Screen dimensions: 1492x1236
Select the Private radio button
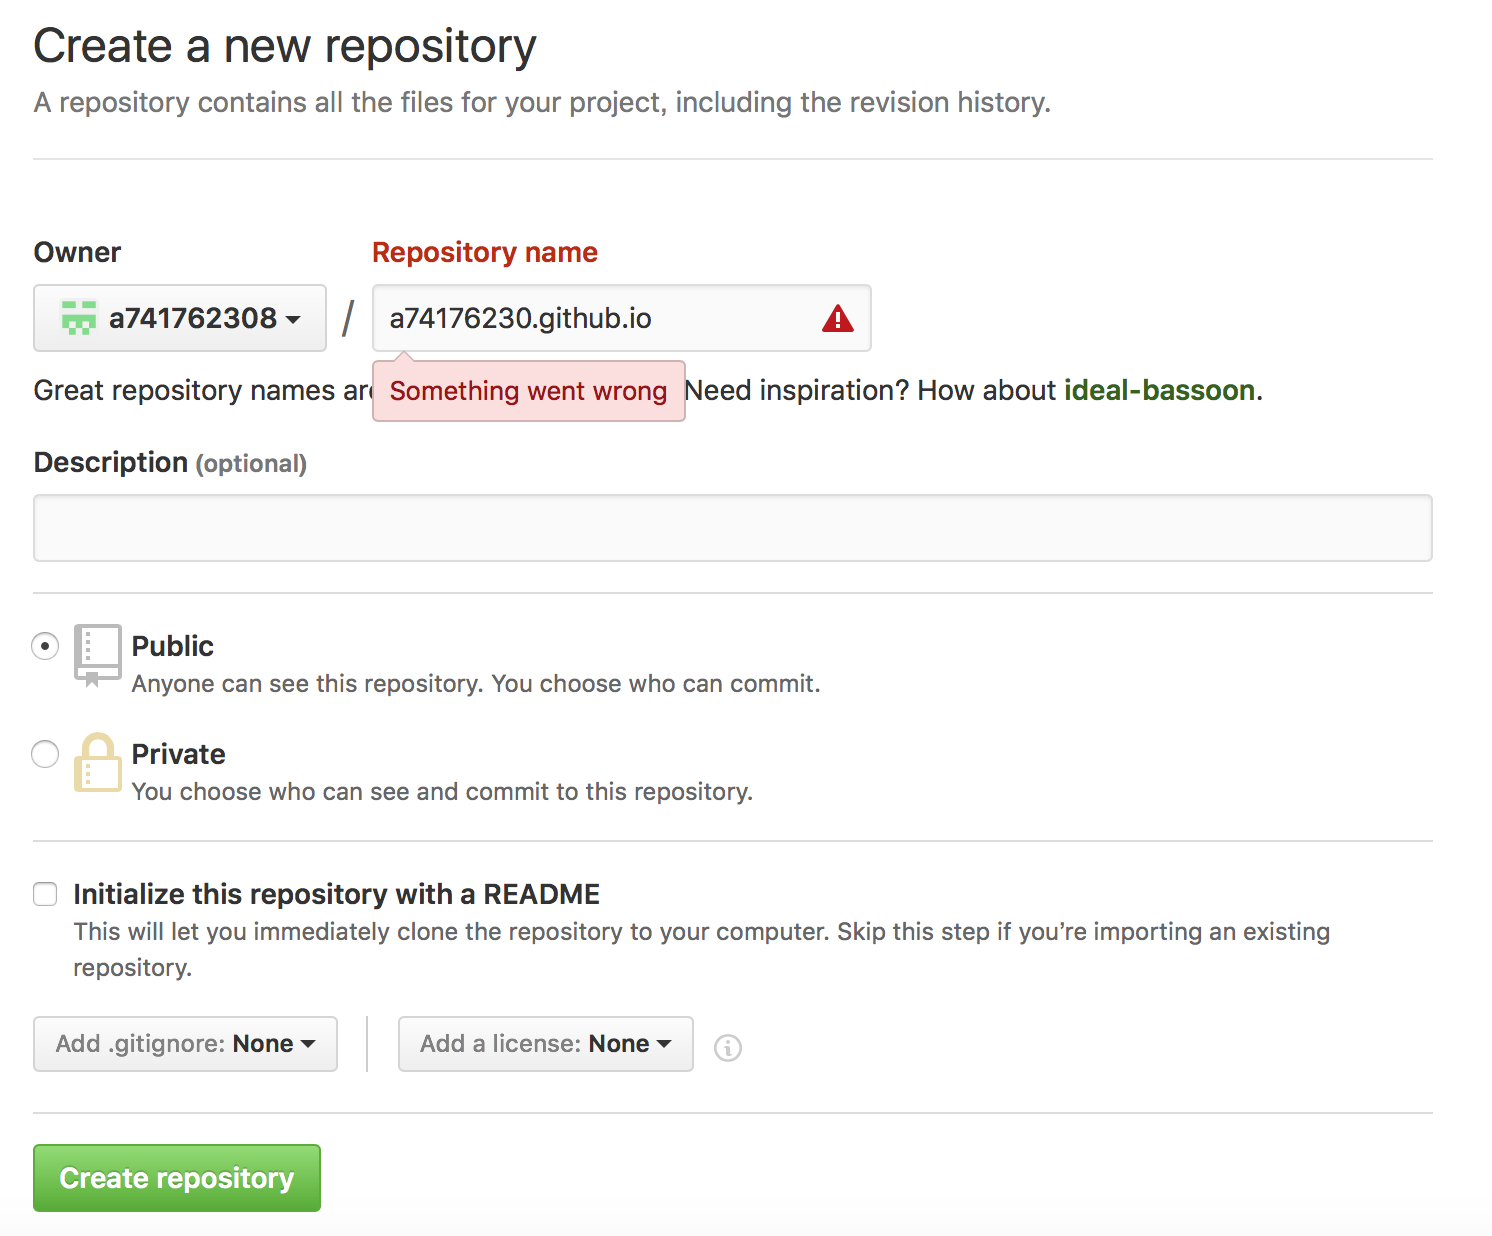(x=45, y=754)
